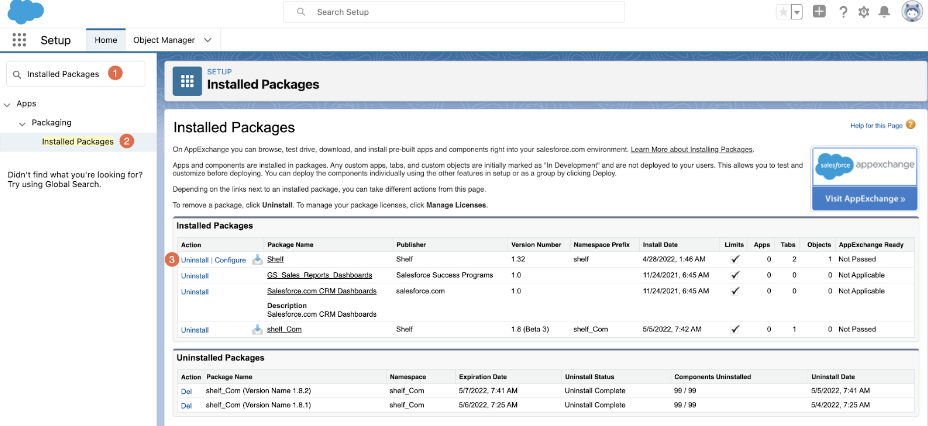This screenshot has width=928, height=426.
Task: Delete shelf_Com Version Name 1.8.2 entry
Action: point(186,391)
